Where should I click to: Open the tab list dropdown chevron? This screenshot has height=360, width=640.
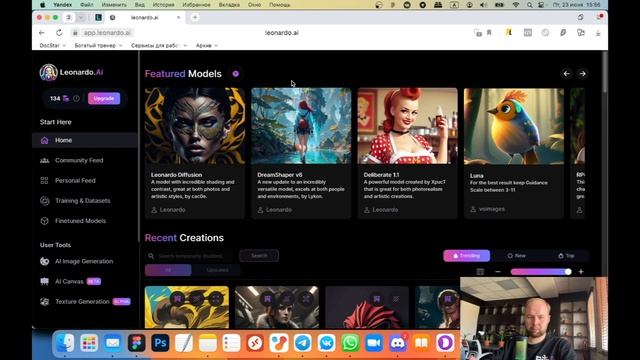tap(81, 18)
